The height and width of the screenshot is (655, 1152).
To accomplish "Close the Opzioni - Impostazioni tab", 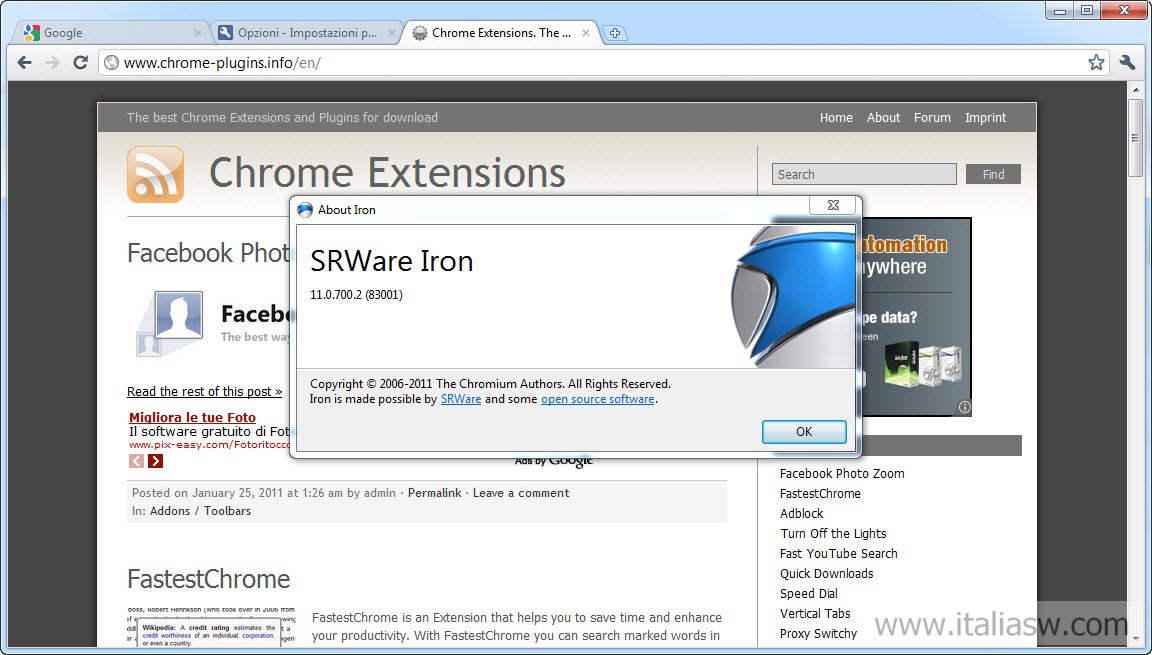I will [392, 33].
